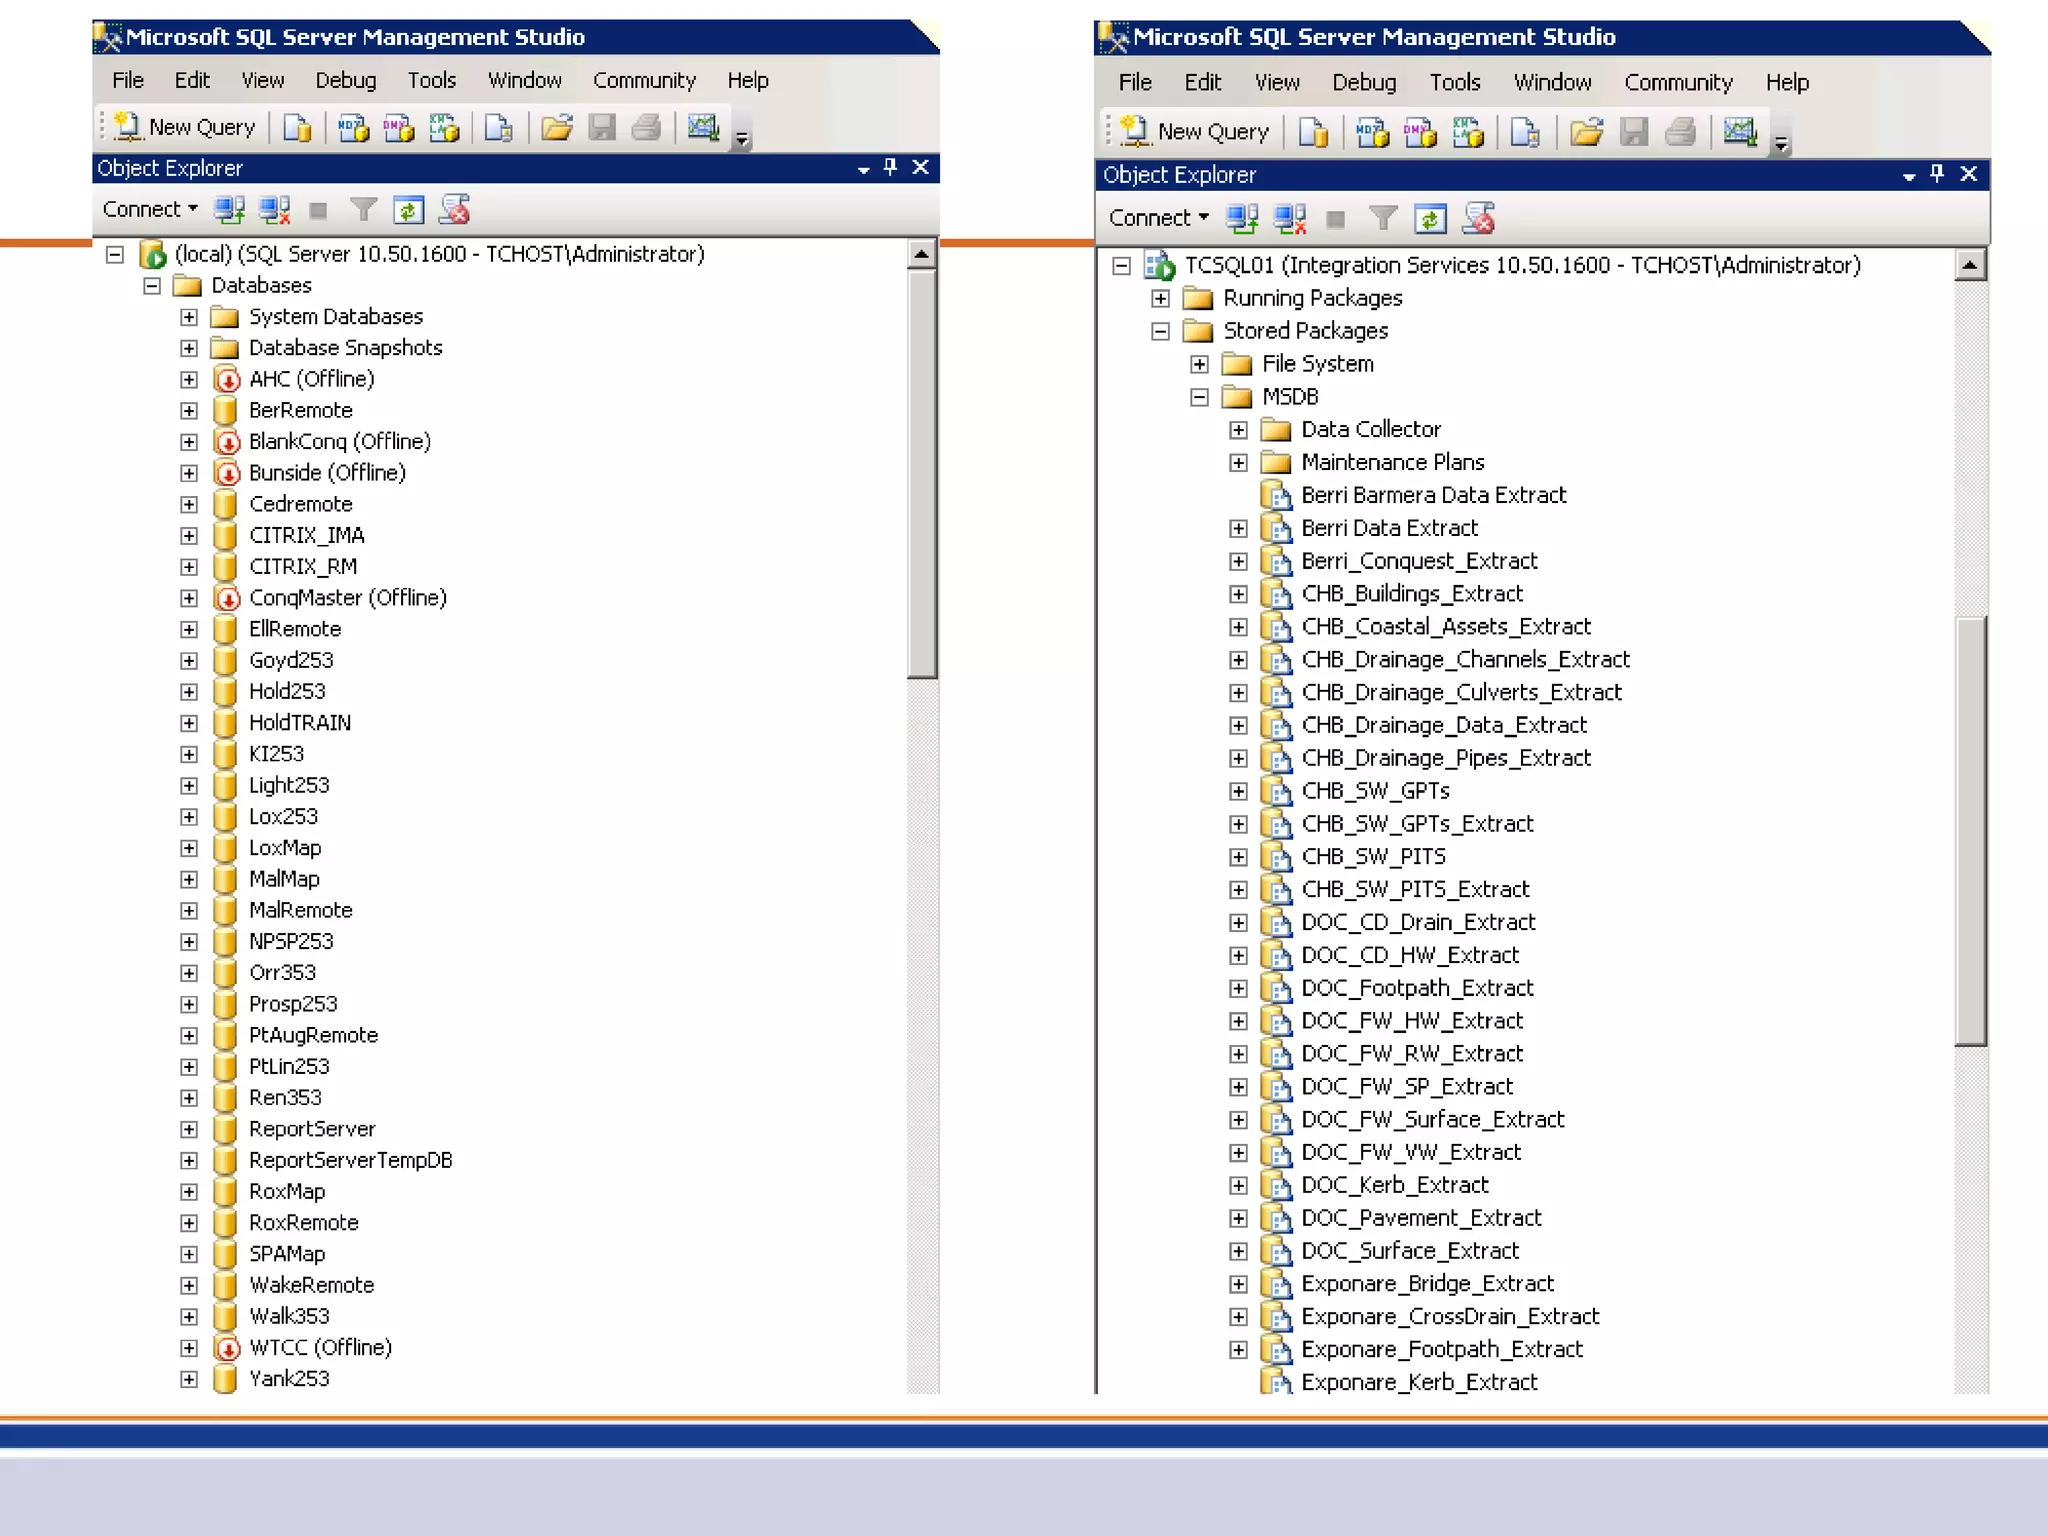2048x1536 pixels.
Task: Click right Object Explorer scrollbar thumb
Action: [x=1970, y=831]
